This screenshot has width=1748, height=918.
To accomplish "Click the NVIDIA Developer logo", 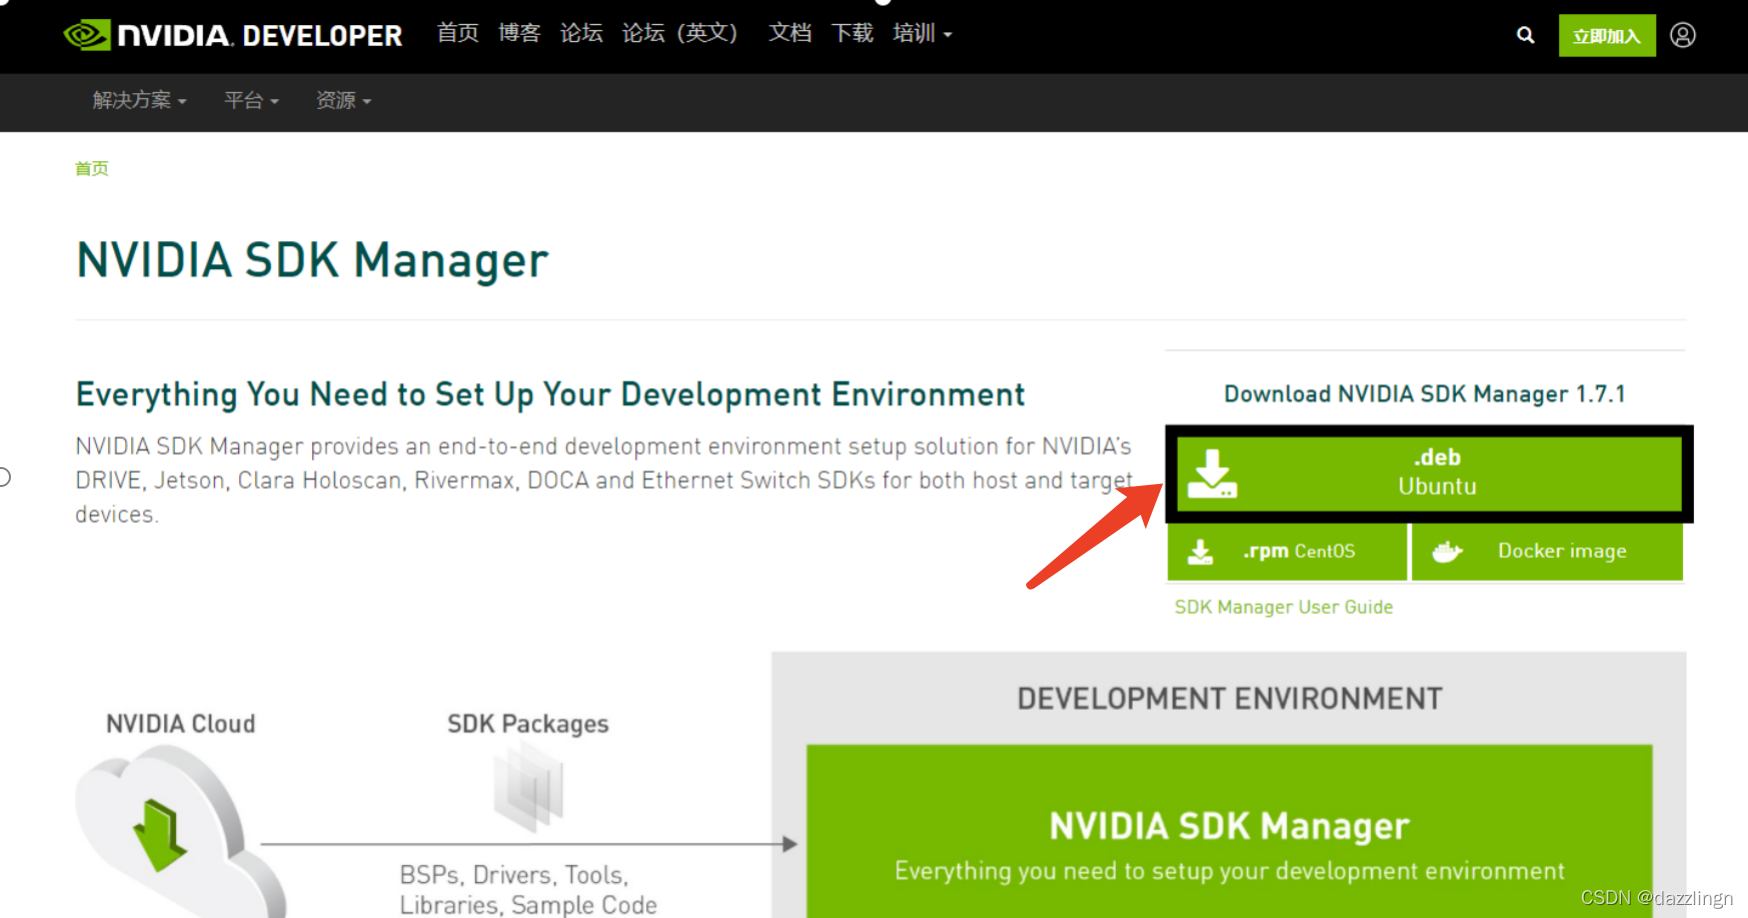I will (x=232, y=35).
